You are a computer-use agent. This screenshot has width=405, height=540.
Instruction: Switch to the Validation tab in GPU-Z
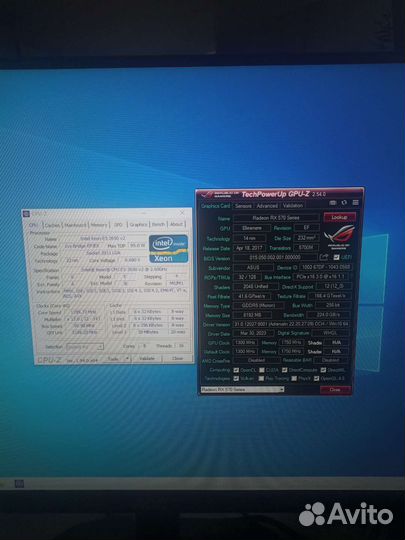click(293, 206)
